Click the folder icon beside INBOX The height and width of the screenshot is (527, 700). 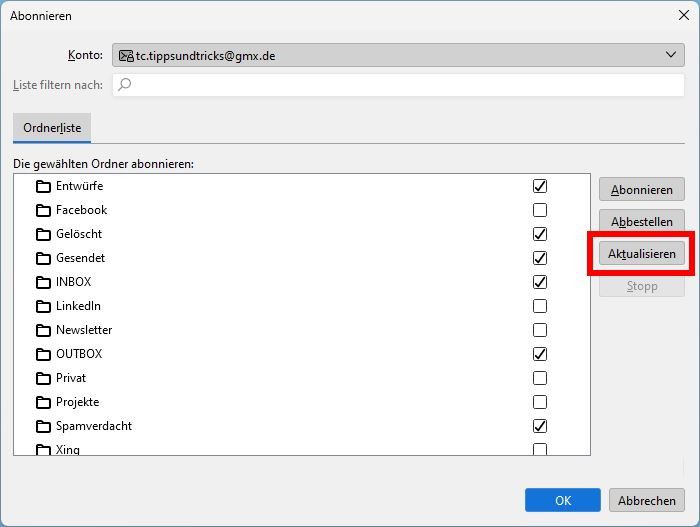[43, 282]
